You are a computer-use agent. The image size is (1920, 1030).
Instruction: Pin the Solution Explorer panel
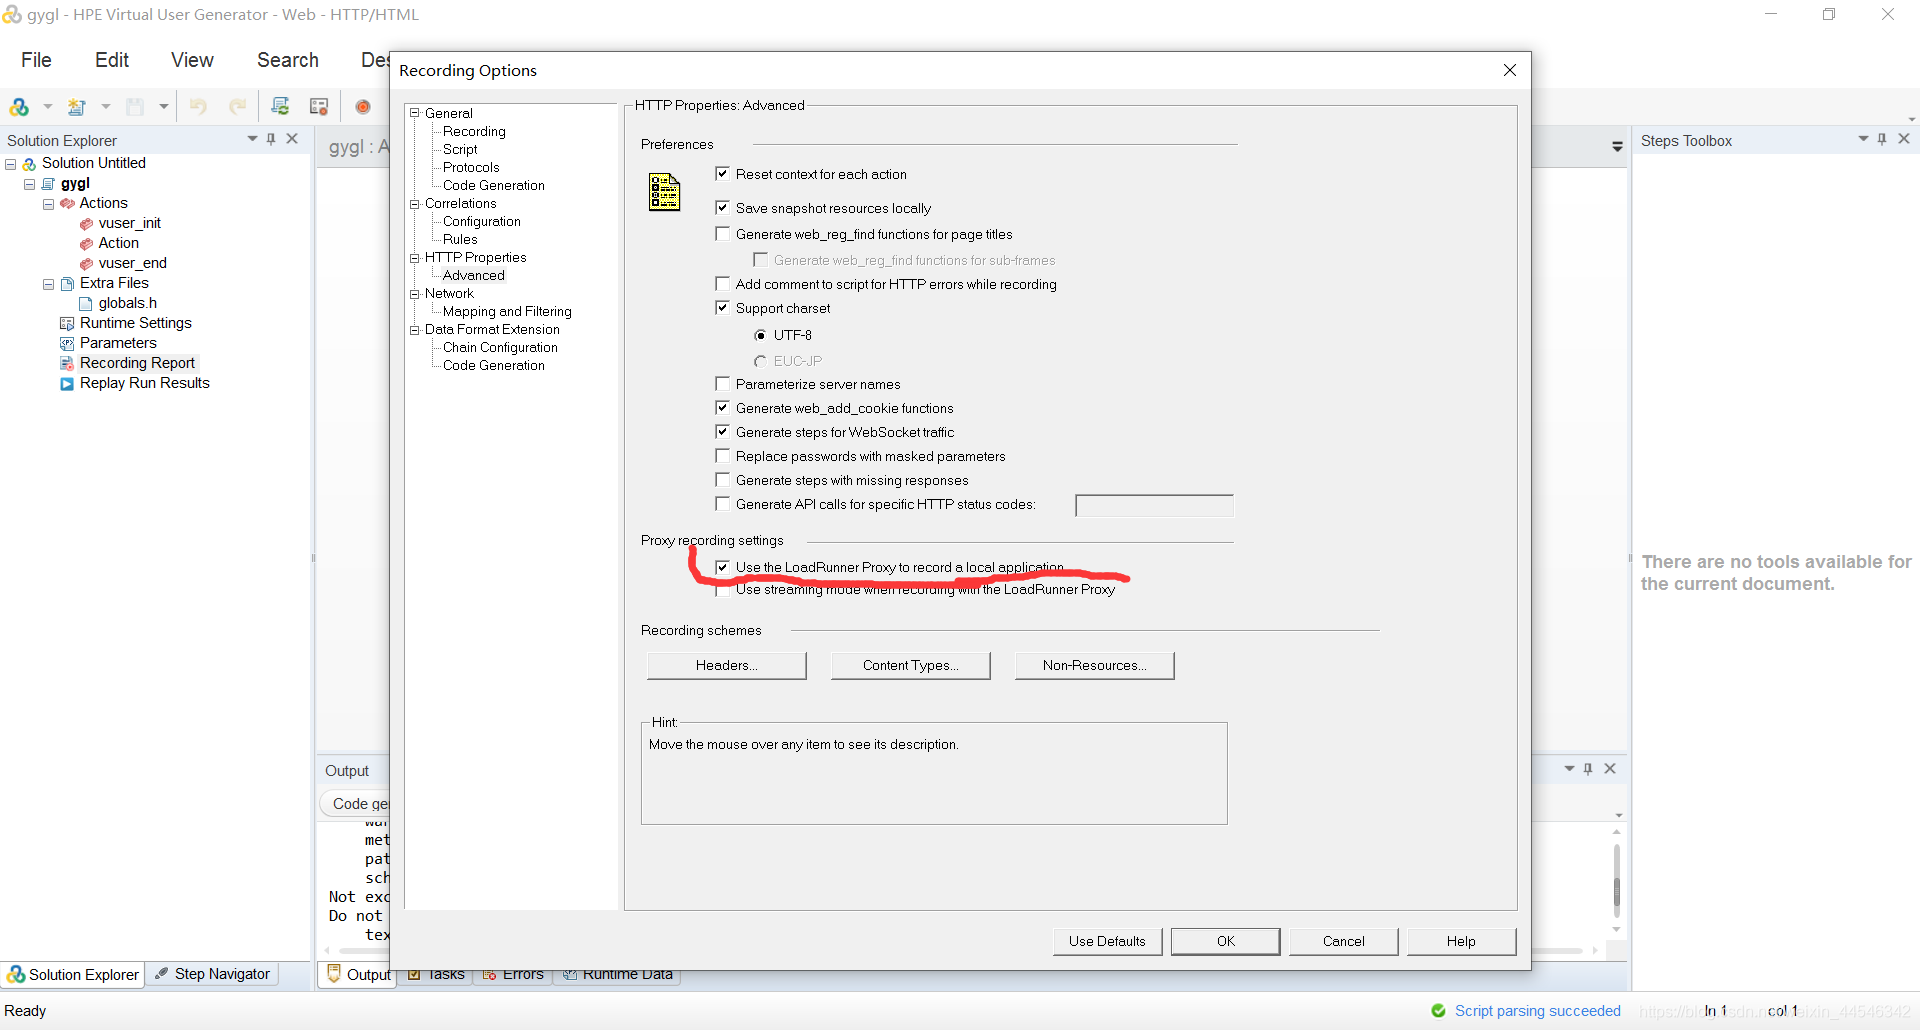point(271,139)
